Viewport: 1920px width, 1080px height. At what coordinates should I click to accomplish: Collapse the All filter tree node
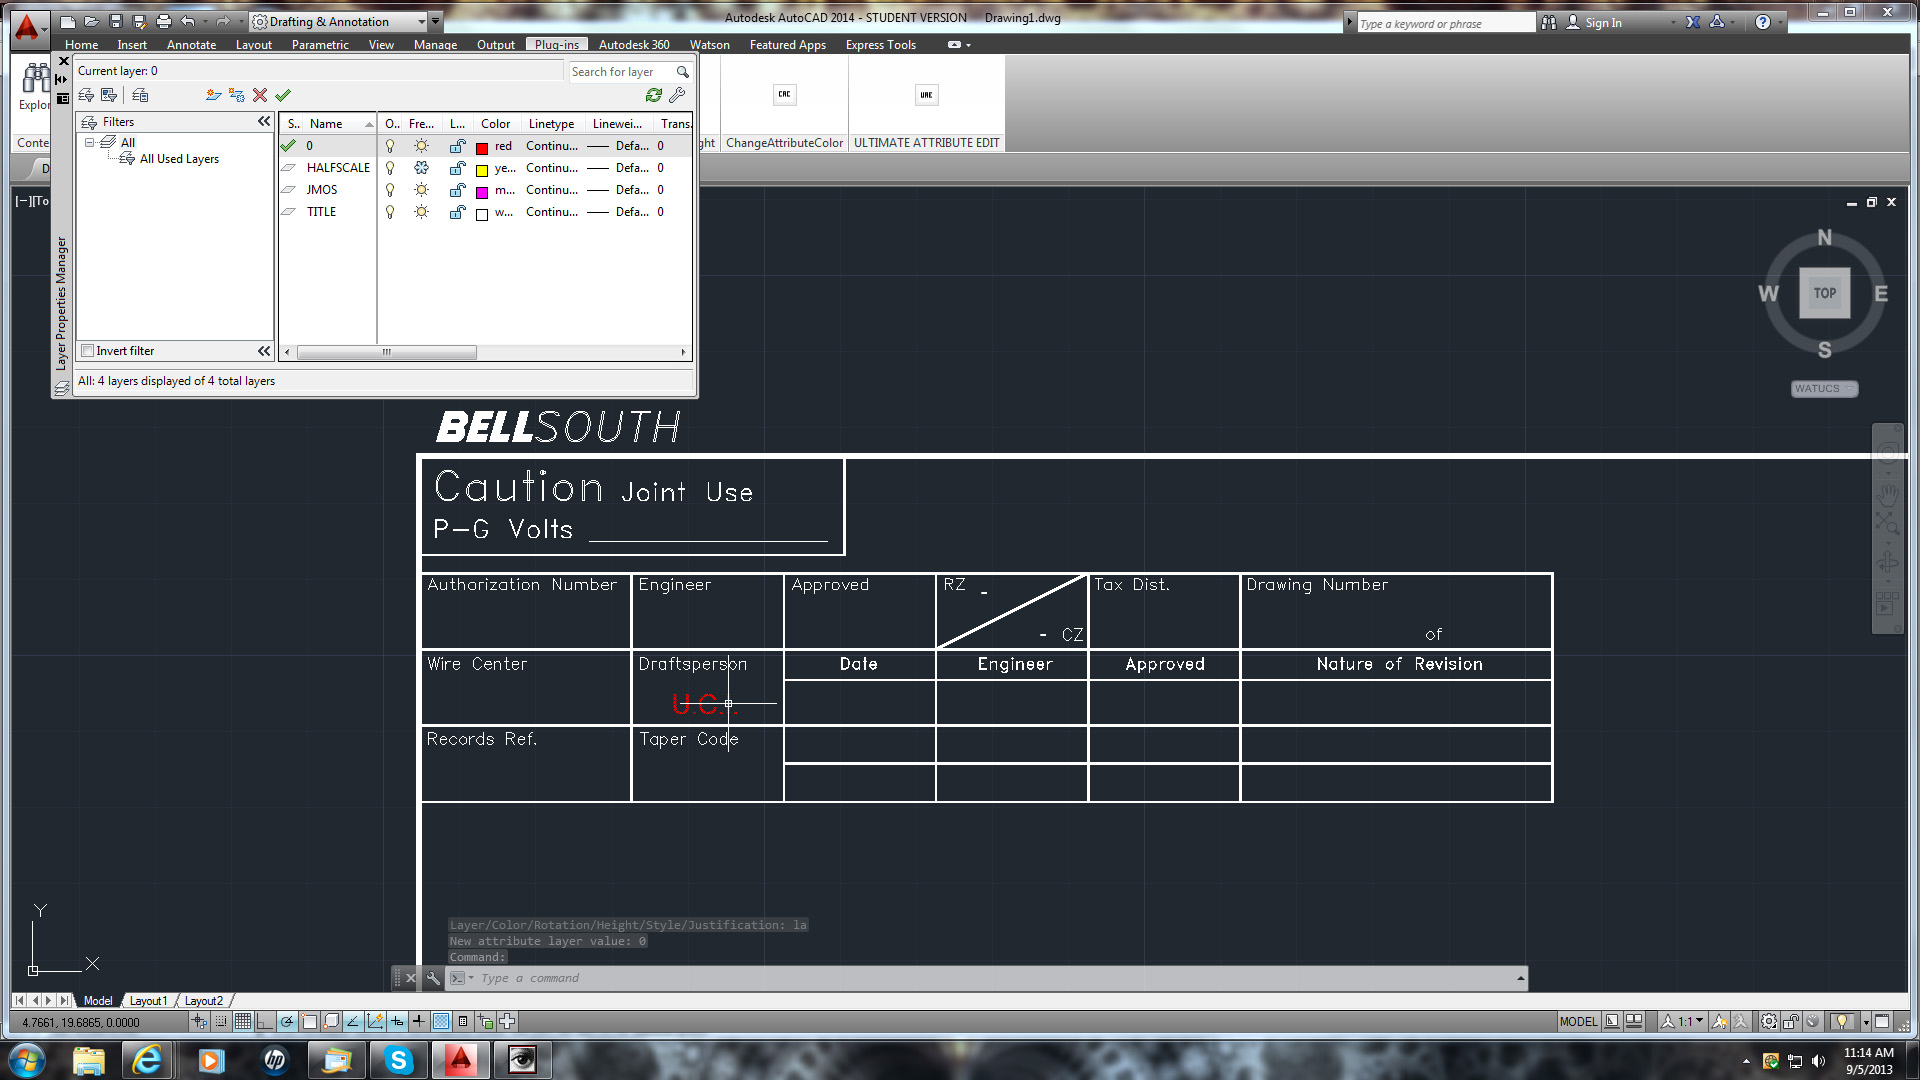click(x=89, y=143)
